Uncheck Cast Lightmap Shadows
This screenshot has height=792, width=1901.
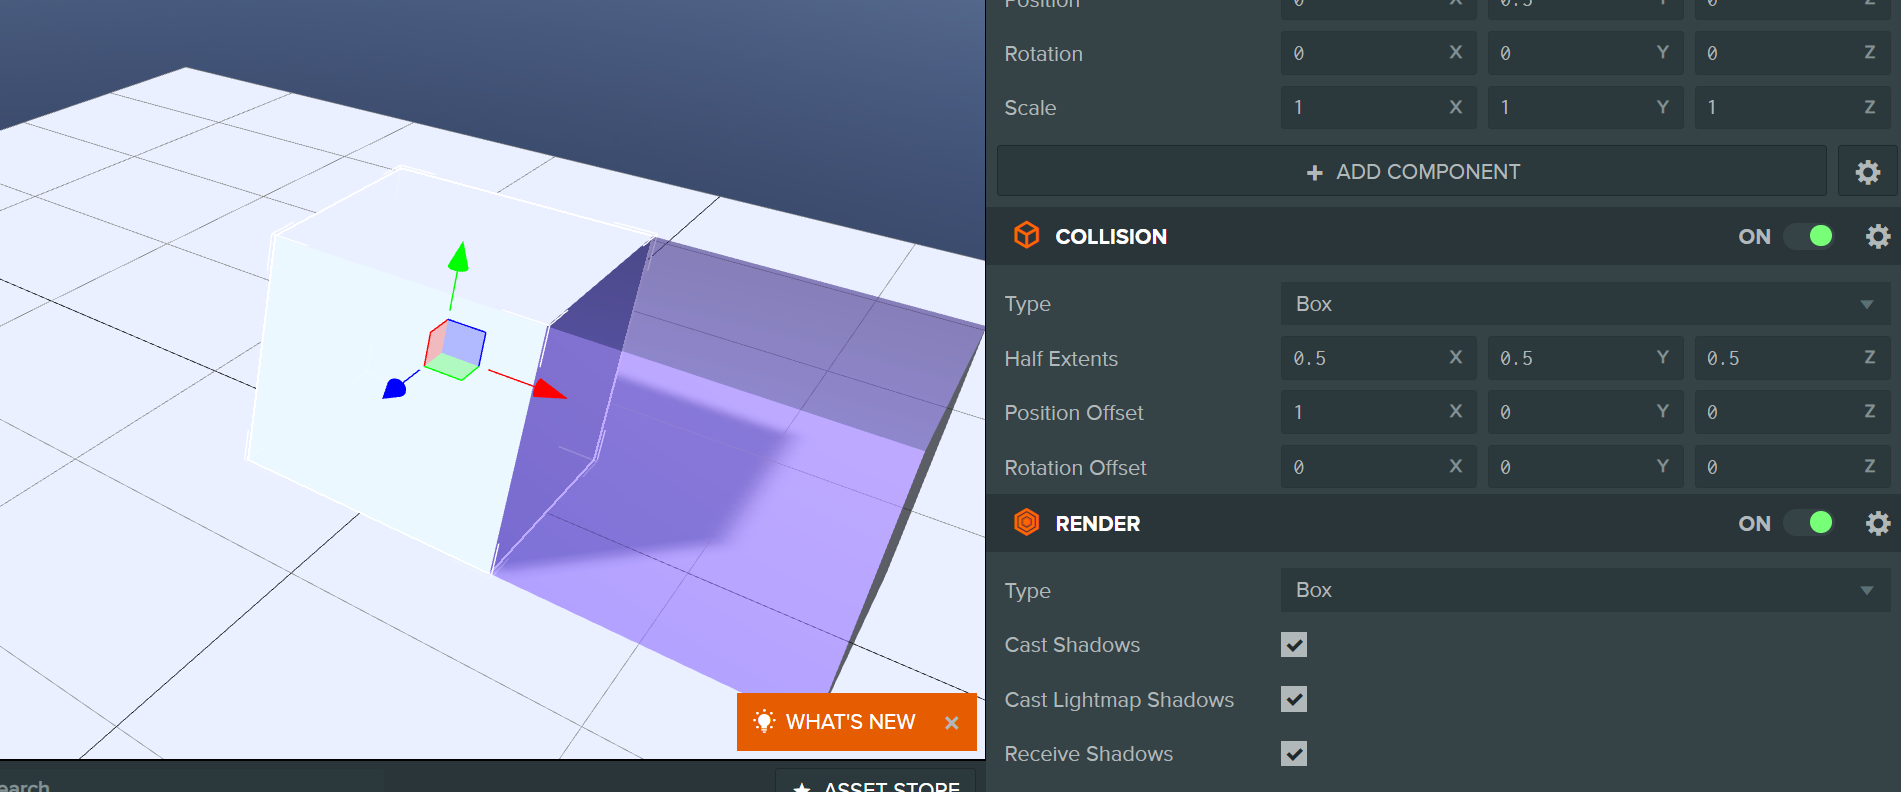pos(1294,700)
